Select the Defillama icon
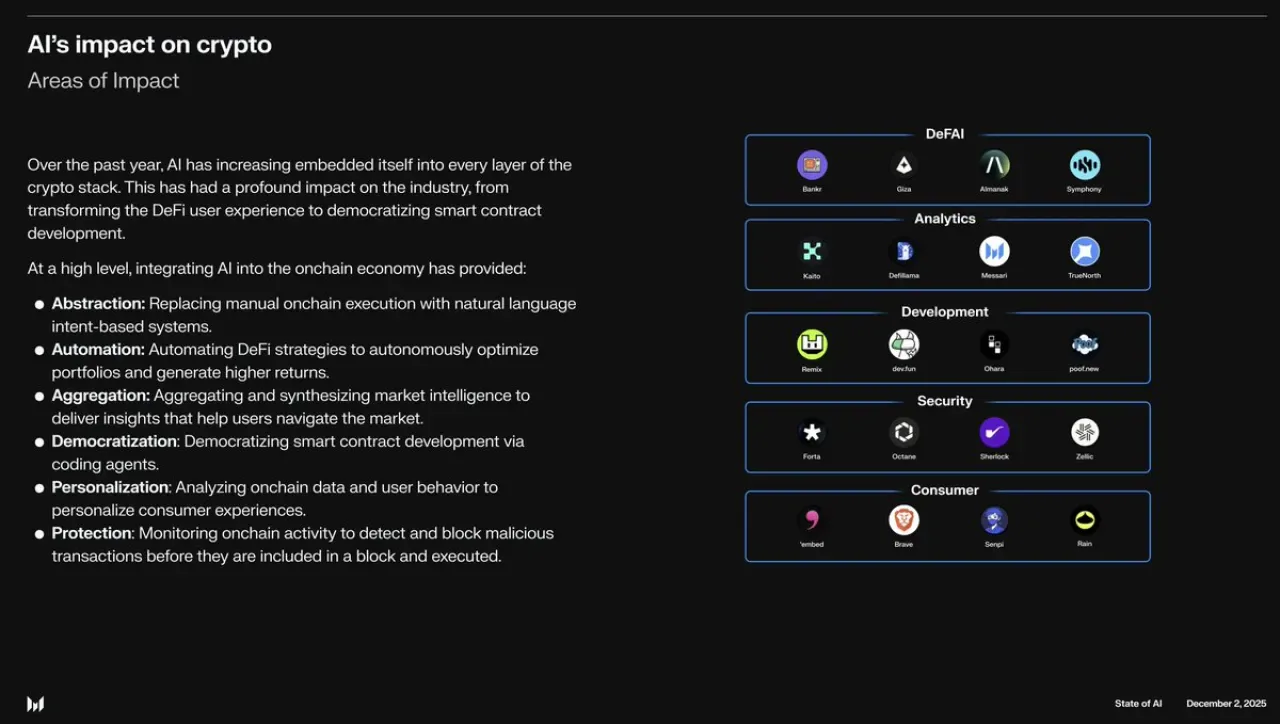Screen dimensions: 1280x724 pyautogui.click(x=904, y=251)
